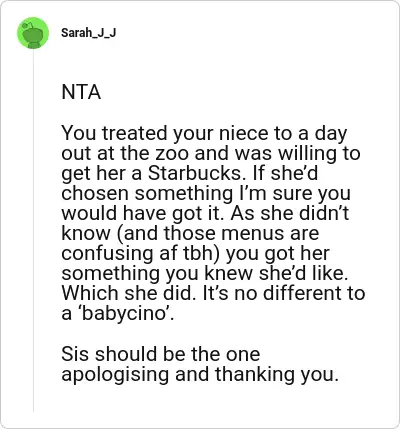Image resolution: width=400 pixels, height=429 pixels.
Task: Click the green Reddit Snoo avatar
Action: pos(33,33)
